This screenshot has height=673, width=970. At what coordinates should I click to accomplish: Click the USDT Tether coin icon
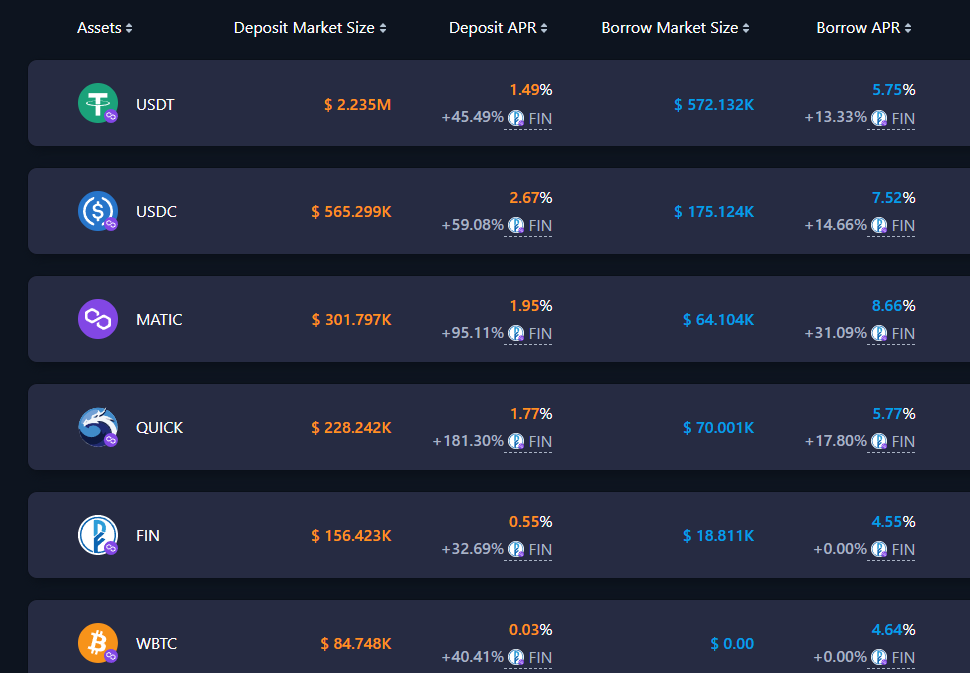(98, 103)
